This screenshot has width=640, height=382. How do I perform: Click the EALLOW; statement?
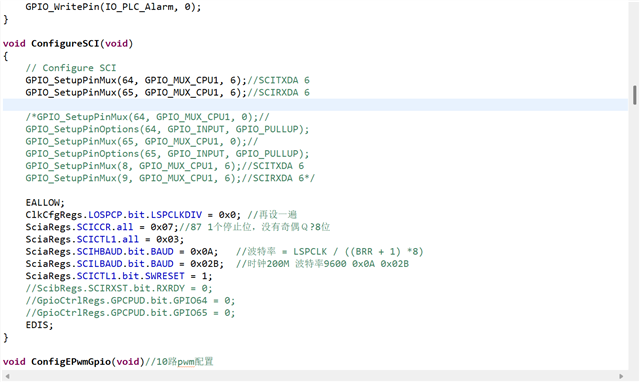(45, 203)
